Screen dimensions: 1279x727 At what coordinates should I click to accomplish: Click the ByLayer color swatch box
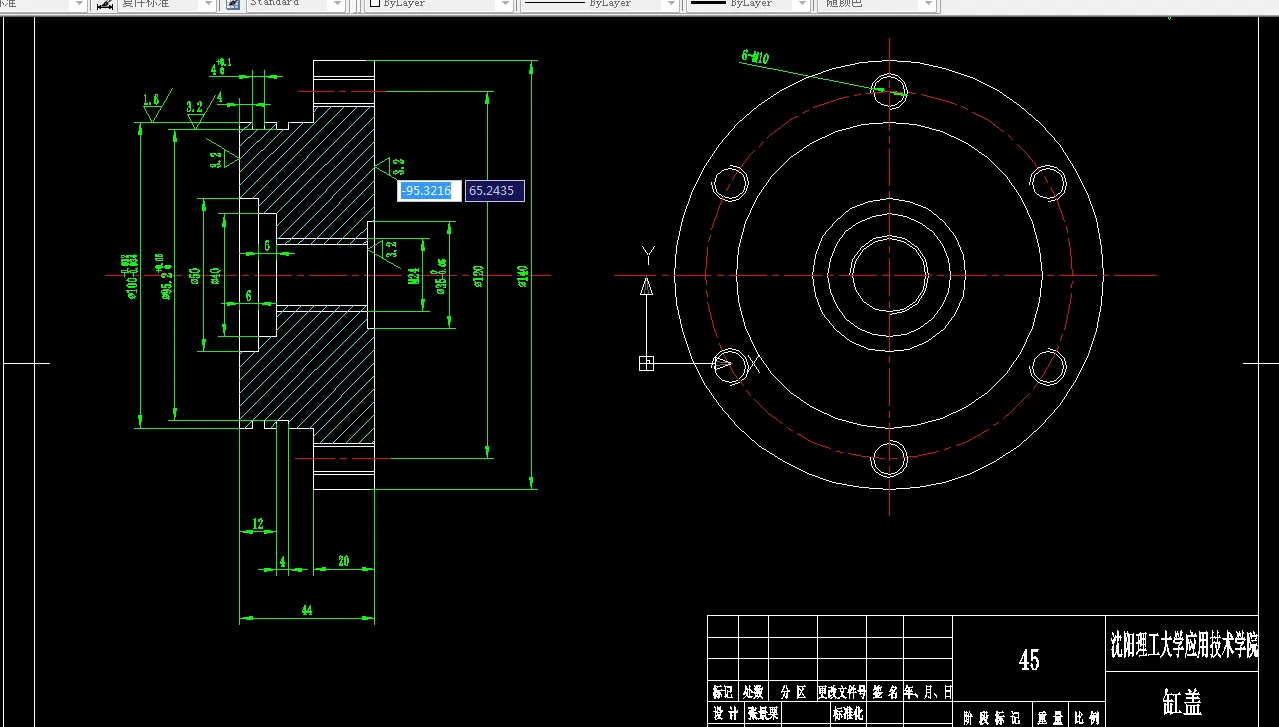375,4
